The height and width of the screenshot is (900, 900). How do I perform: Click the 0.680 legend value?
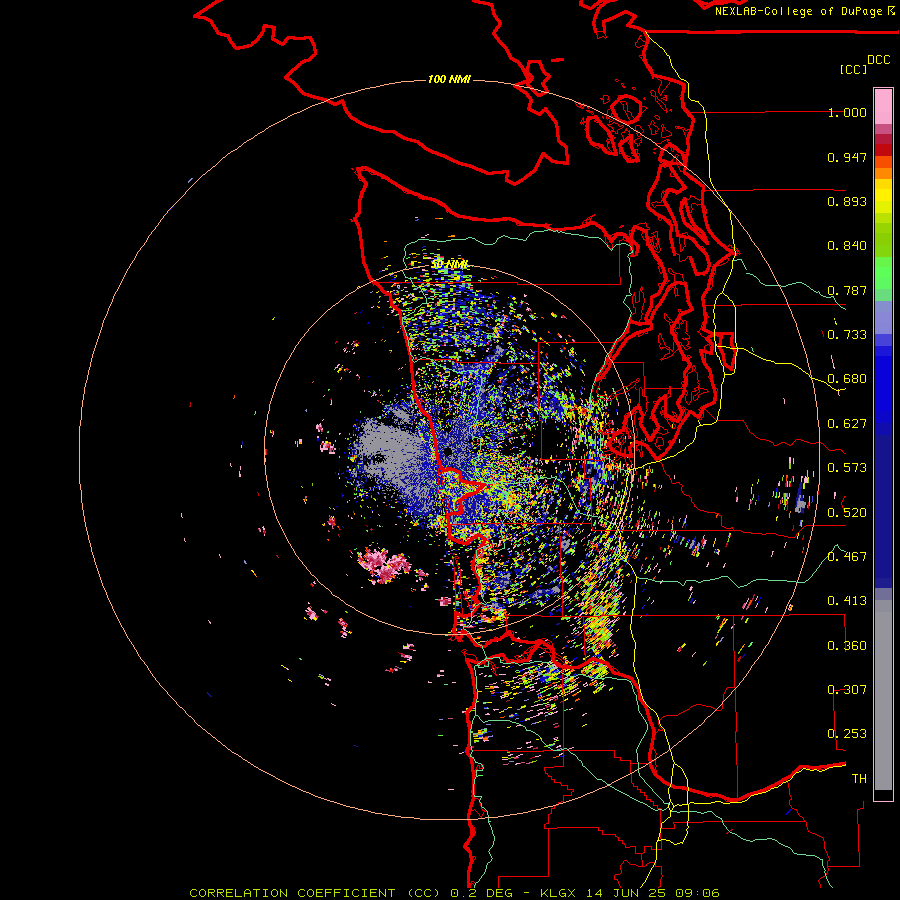(x=847, y=379)
